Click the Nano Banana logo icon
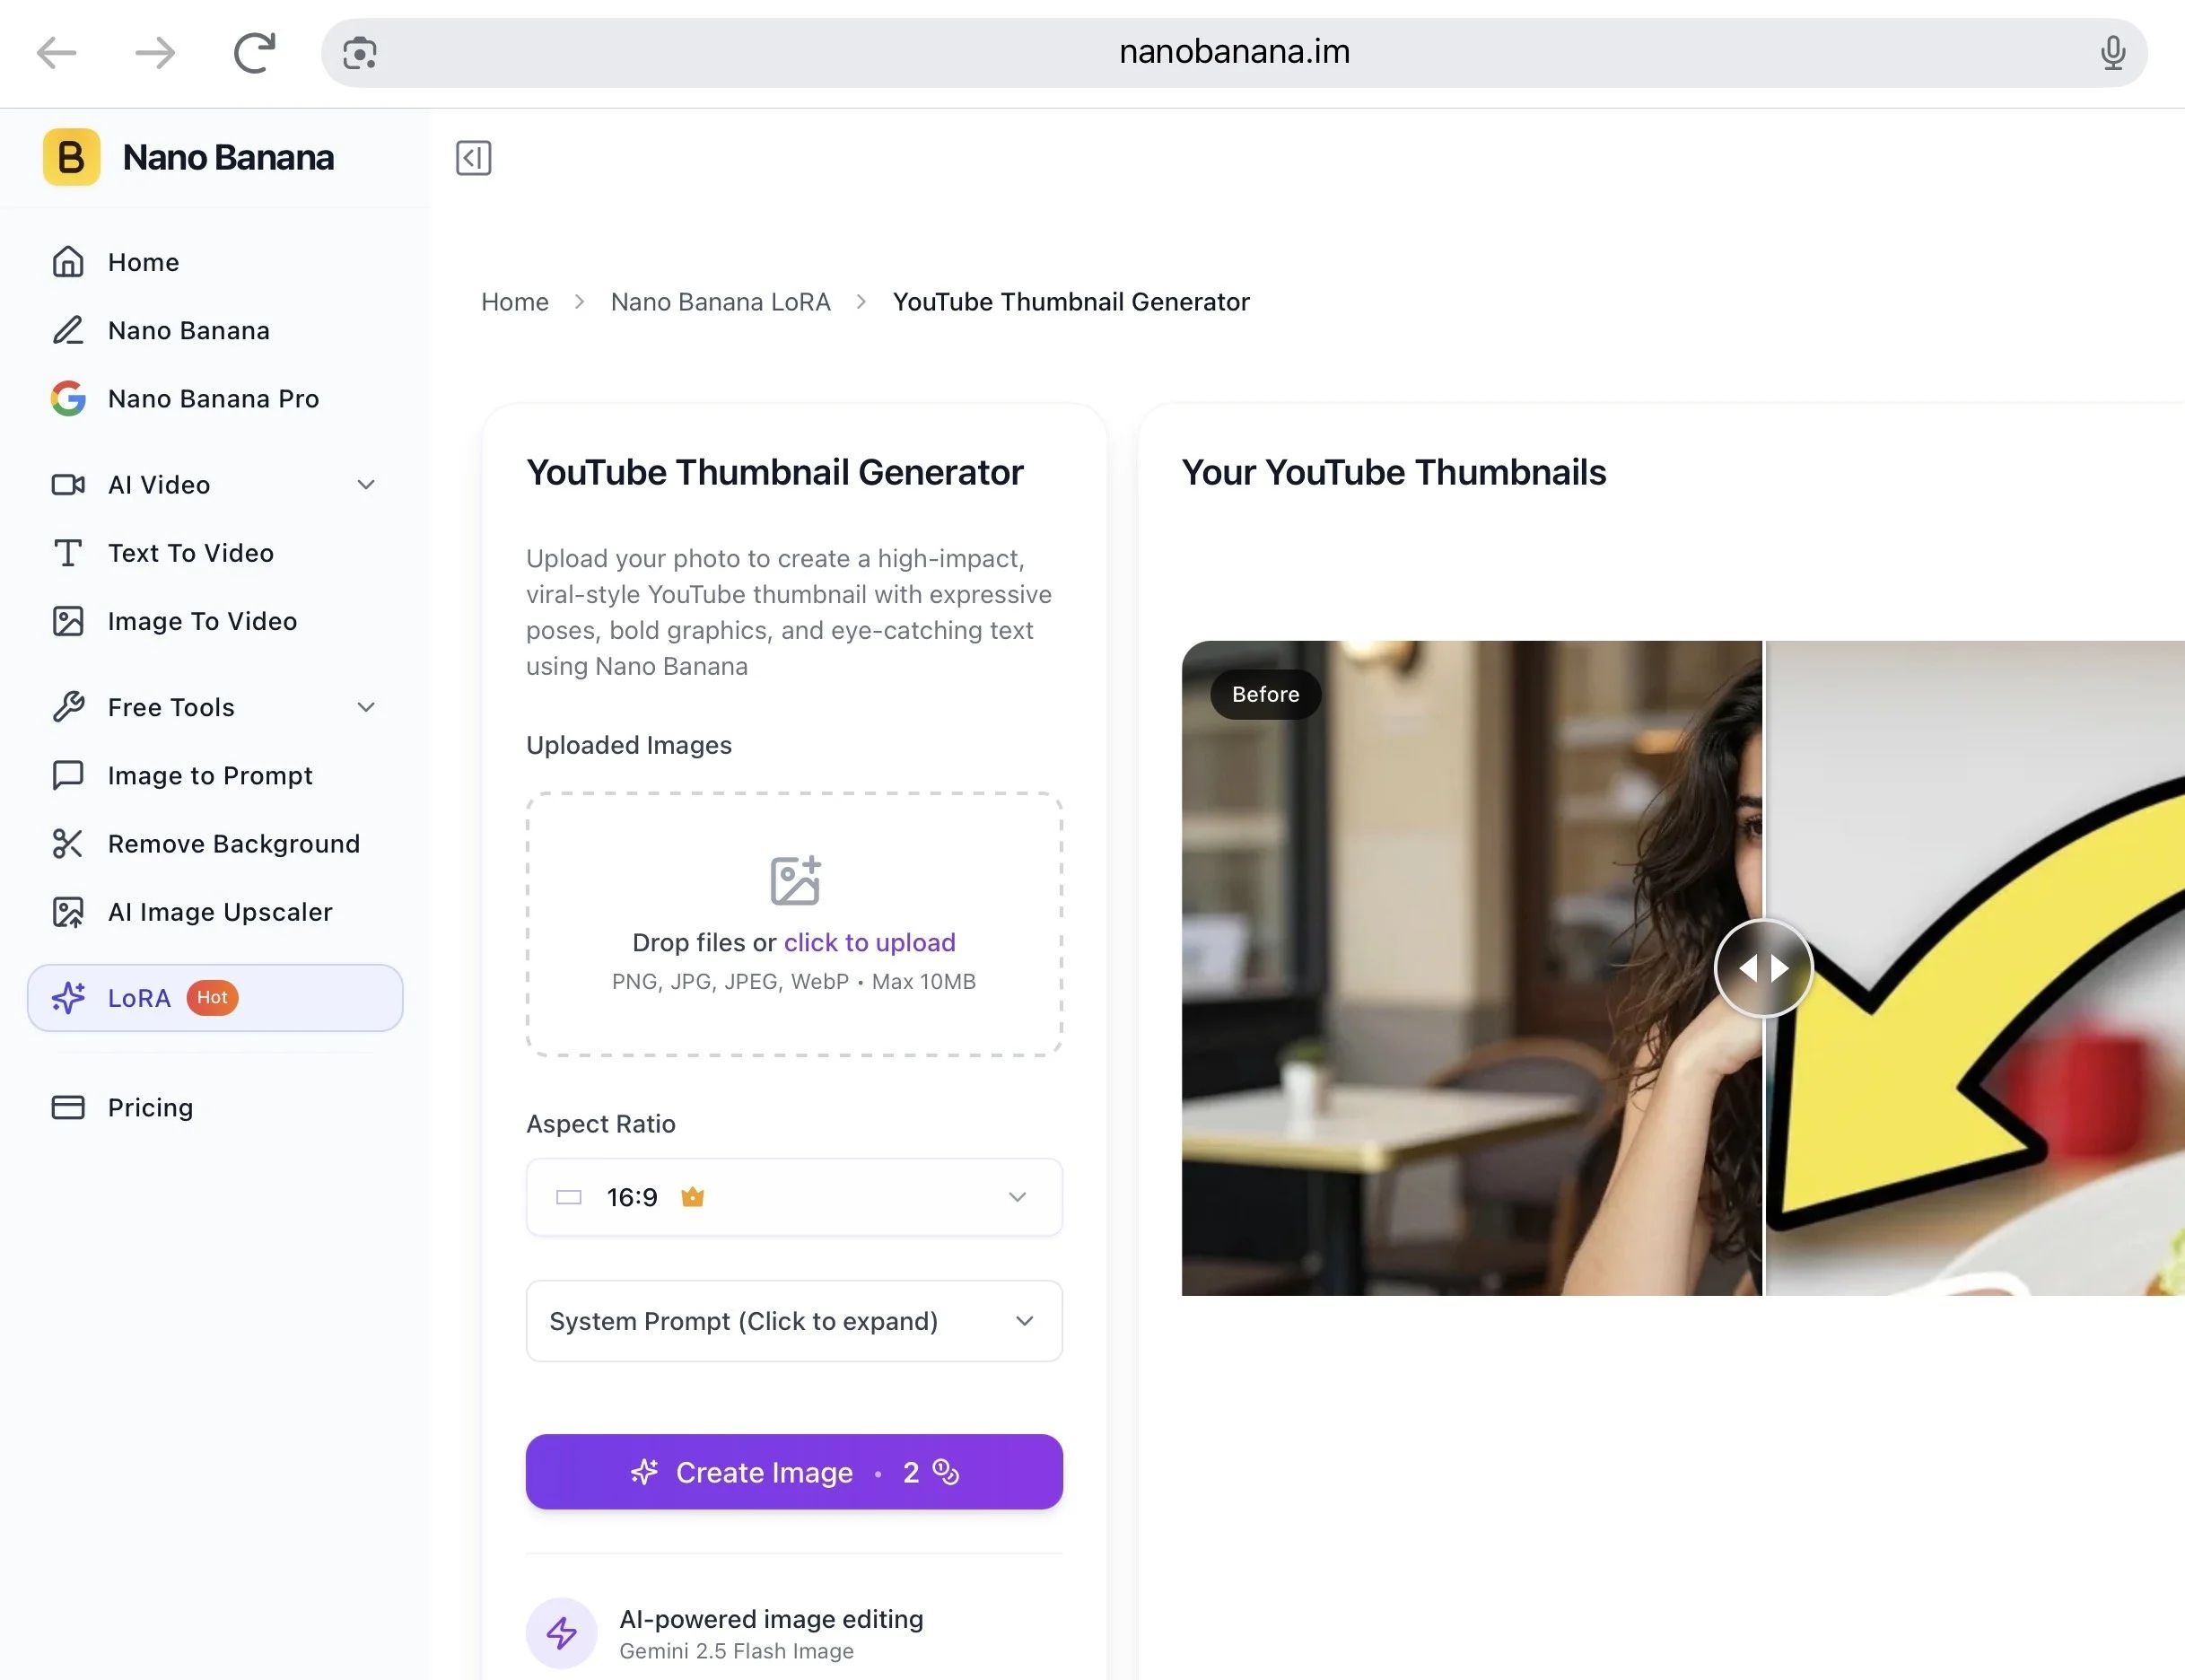The height and width of the screenshot is (1680, 2185). click(x=71, y=157)
